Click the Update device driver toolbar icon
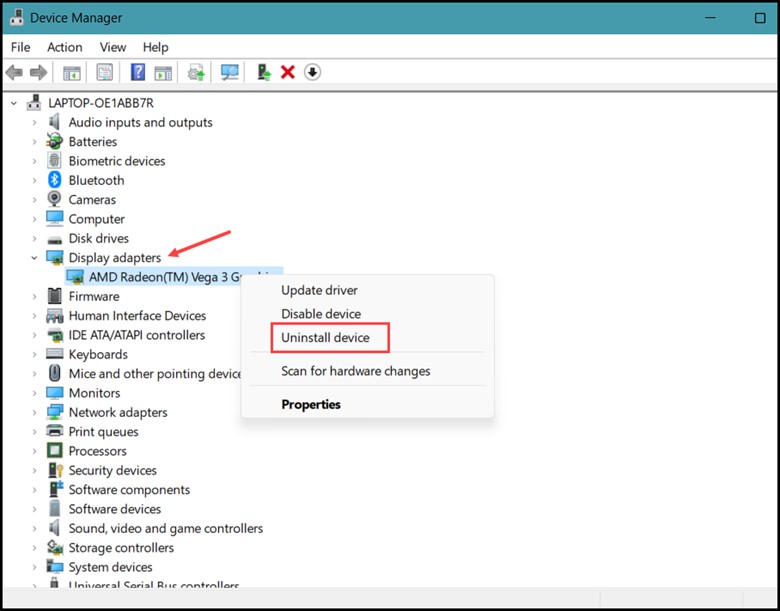This screenshot has height=611, width=780. (196, 73)
